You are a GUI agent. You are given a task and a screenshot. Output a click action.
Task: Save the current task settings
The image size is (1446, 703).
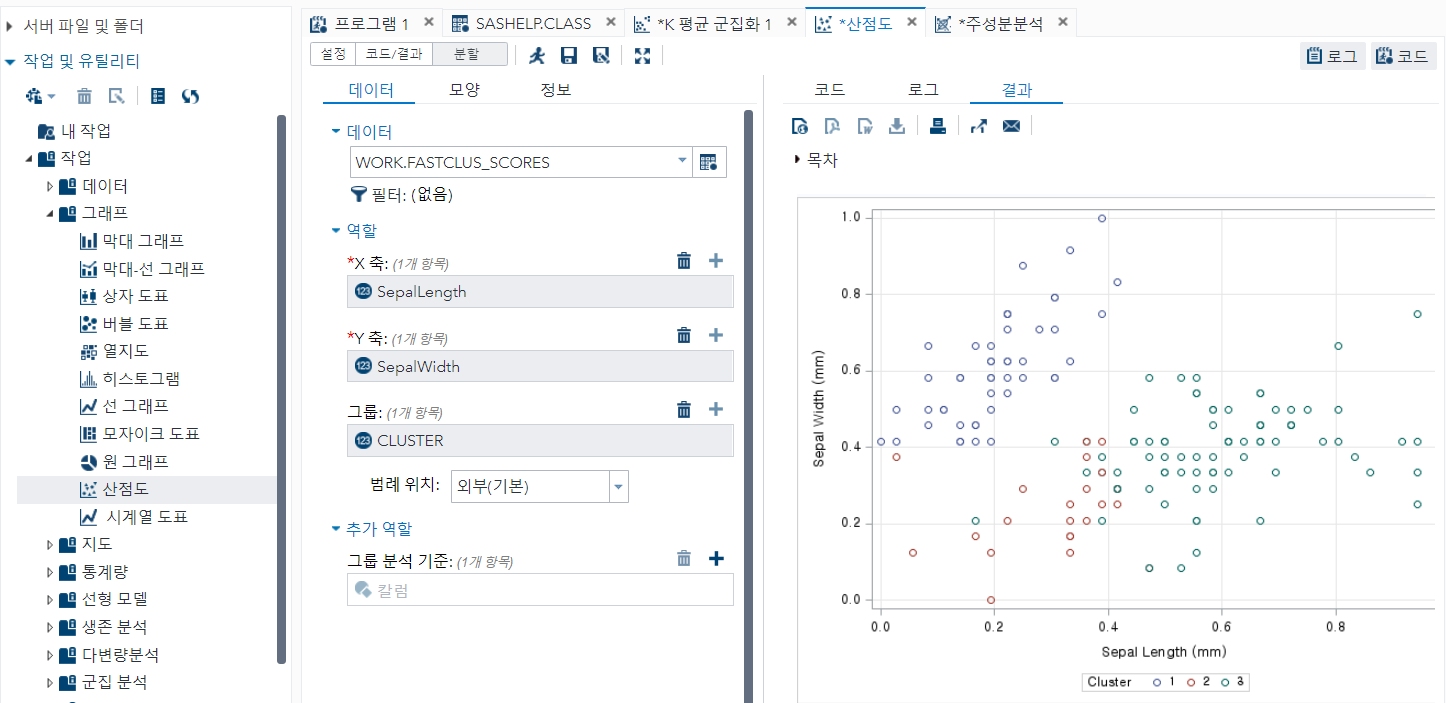click(569, 55)
